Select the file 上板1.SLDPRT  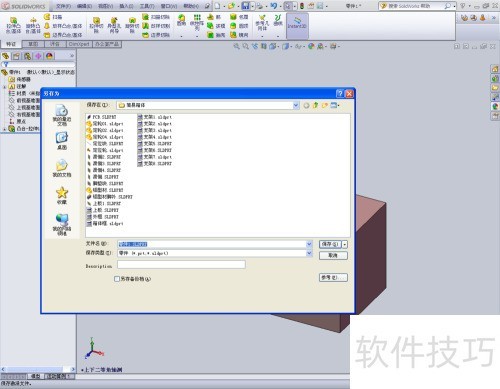pos(104,204)
